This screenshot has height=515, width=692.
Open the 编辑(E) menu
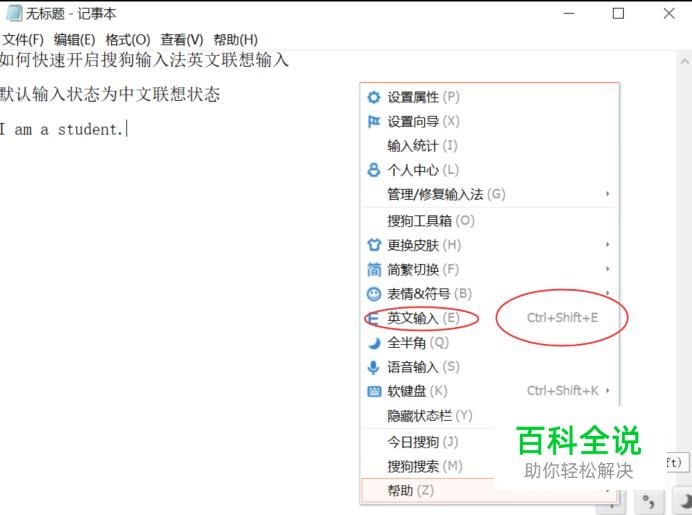click(x=75, y=40)
